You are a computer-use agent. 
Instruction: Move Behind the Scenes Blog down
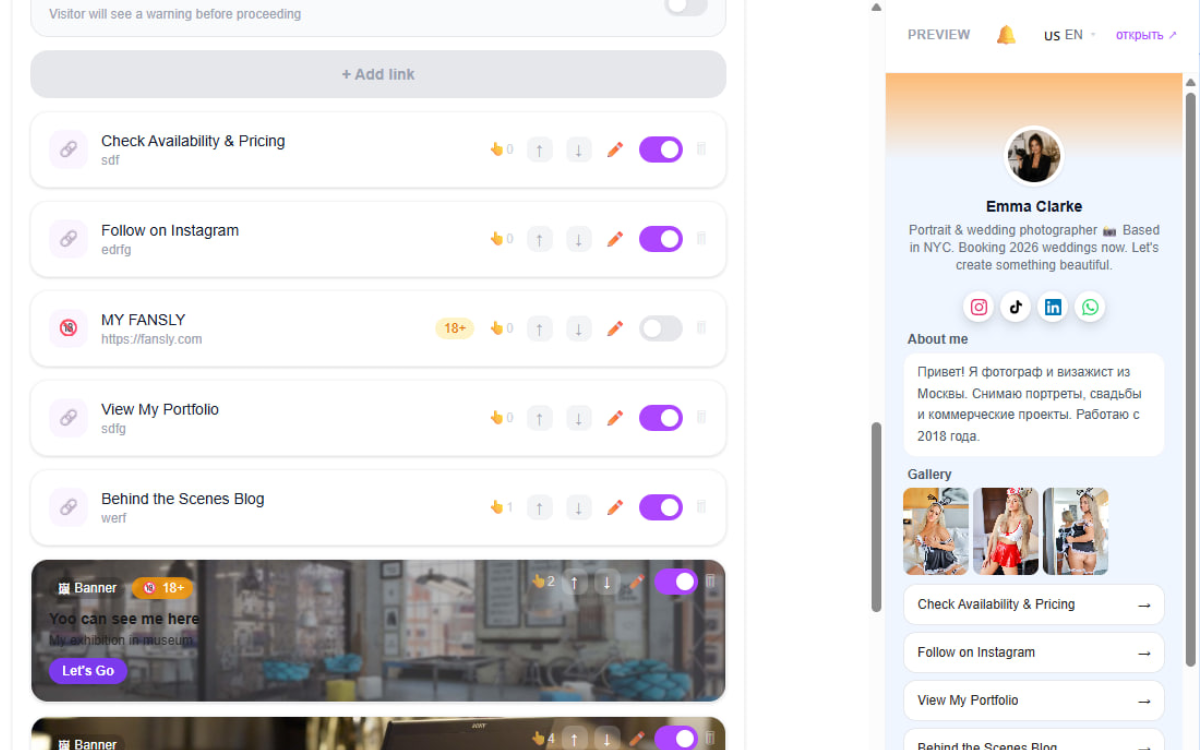tap(578, 507)
